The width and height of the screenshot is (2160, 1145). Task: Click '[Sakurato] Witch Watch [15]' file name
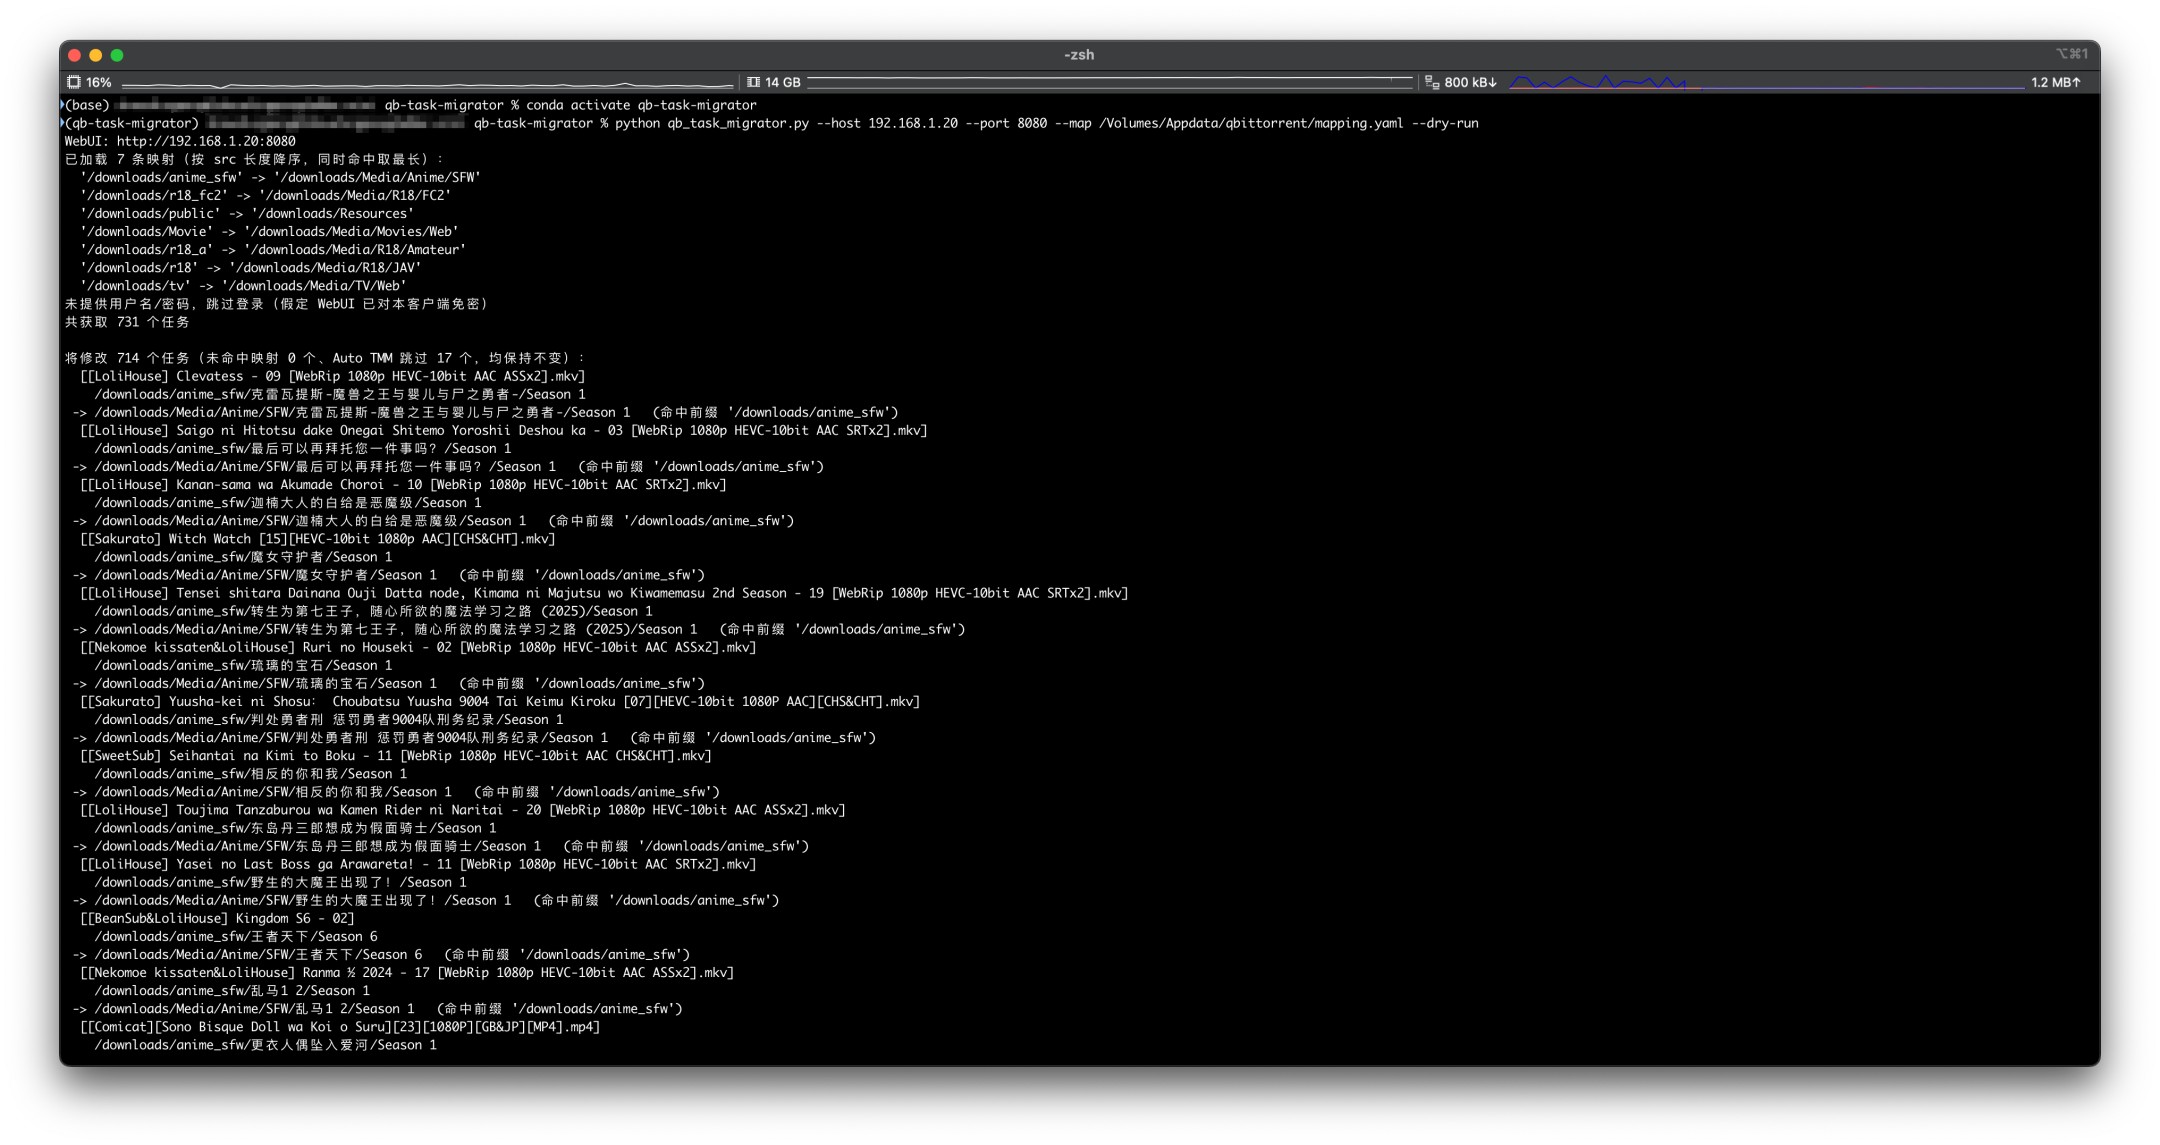tap(317, 538)
